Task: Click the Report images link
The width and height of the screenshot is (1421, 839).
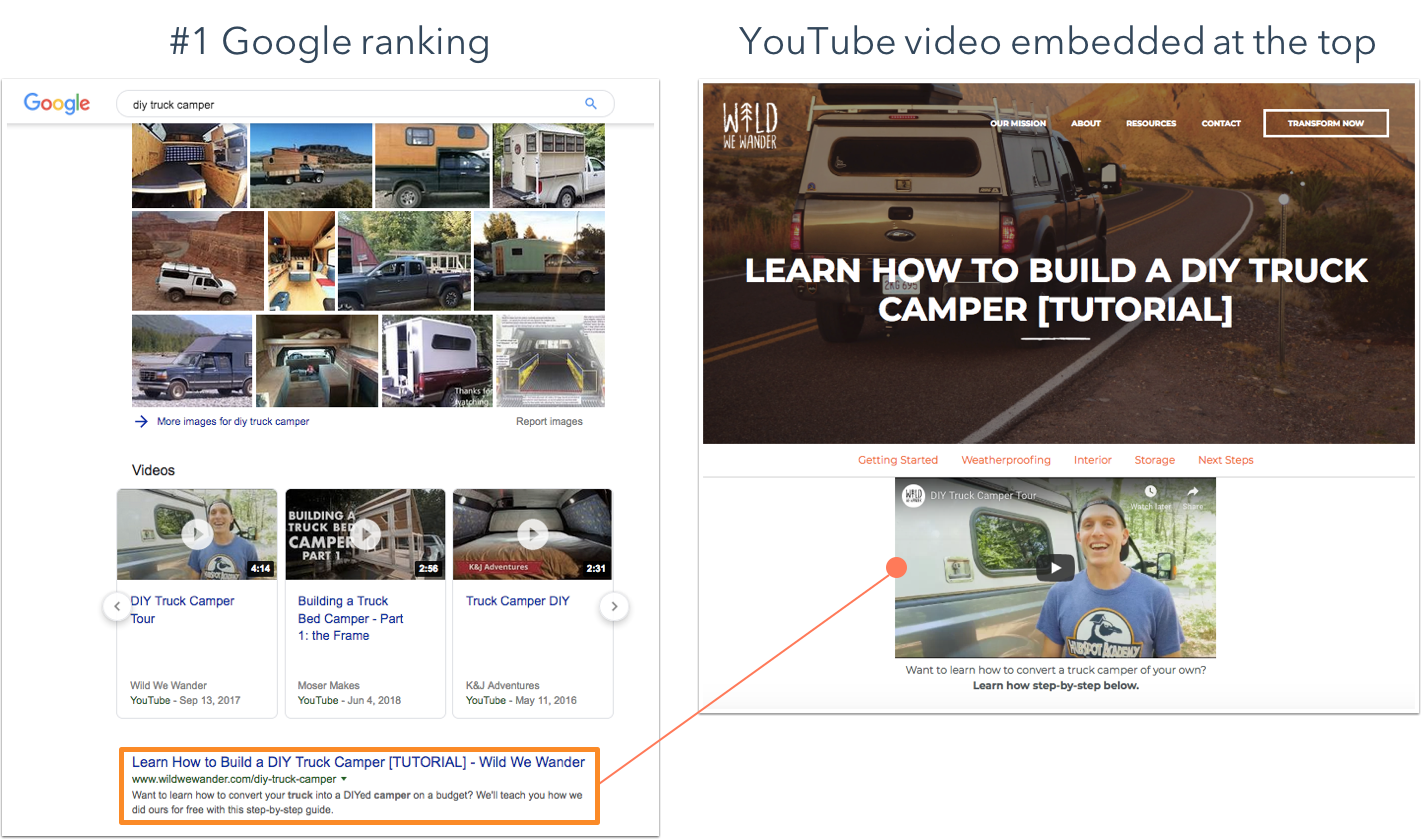Action: (x=549, y=422)
